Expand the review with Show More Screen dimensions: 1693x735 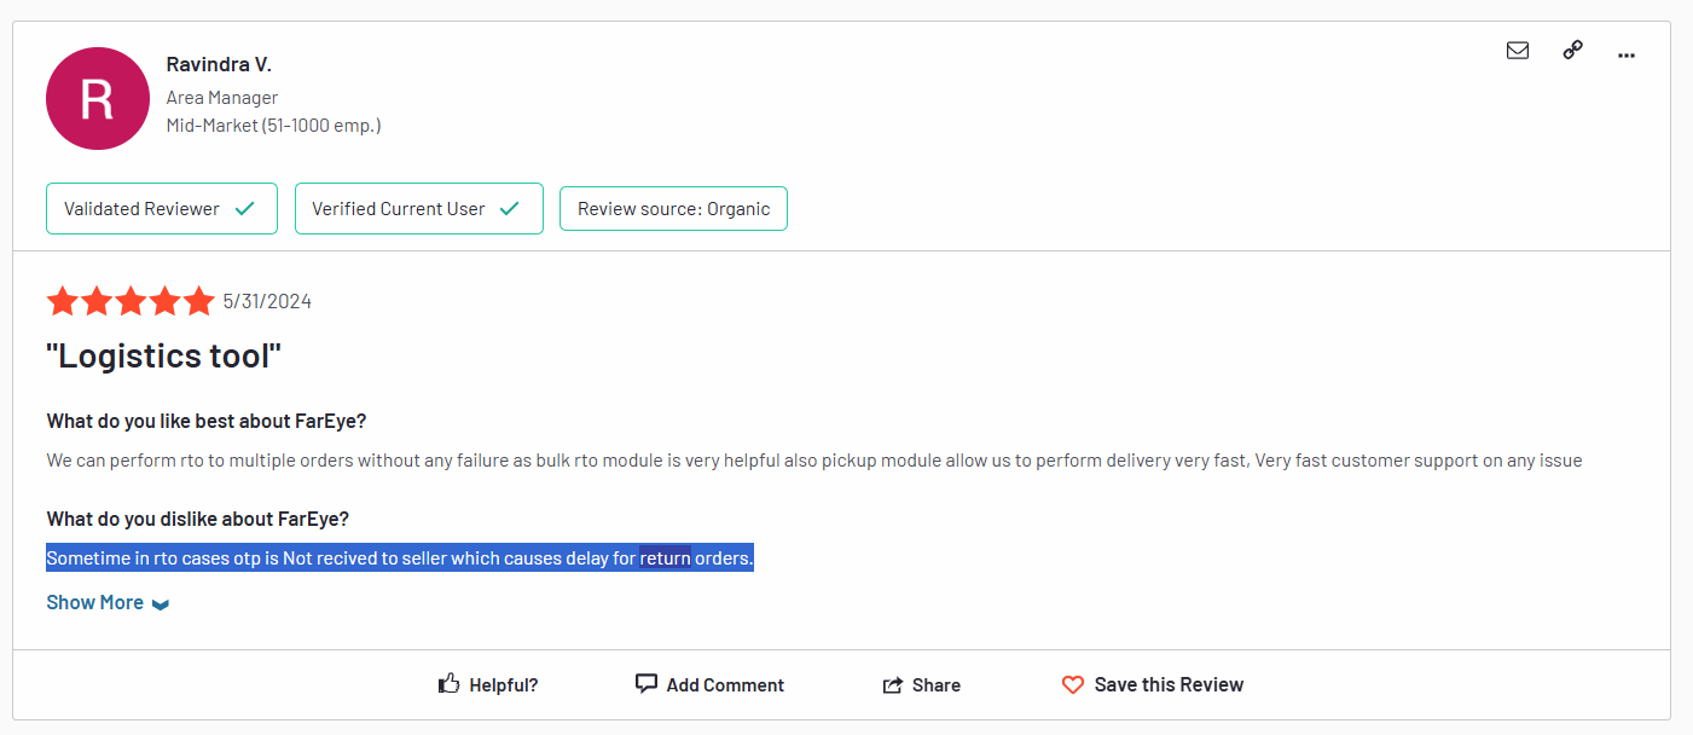pos(107,602)
